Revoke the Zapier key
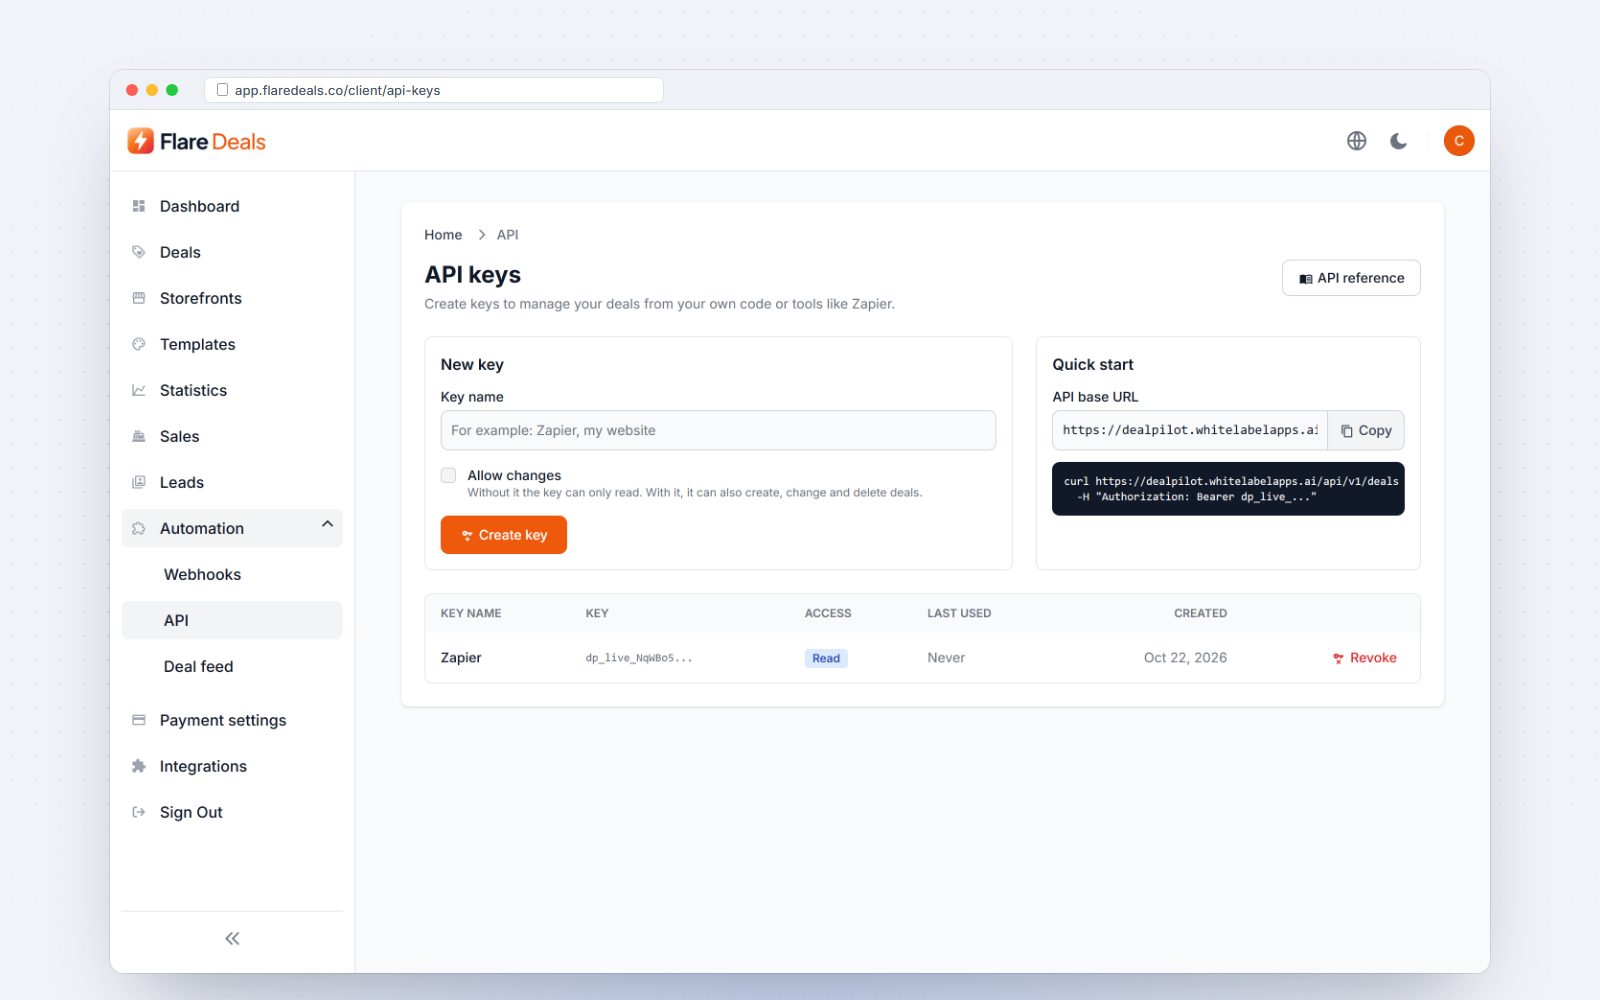Image resolution: width=1600 pixels, height=1000 pixels. point(1365,658)
